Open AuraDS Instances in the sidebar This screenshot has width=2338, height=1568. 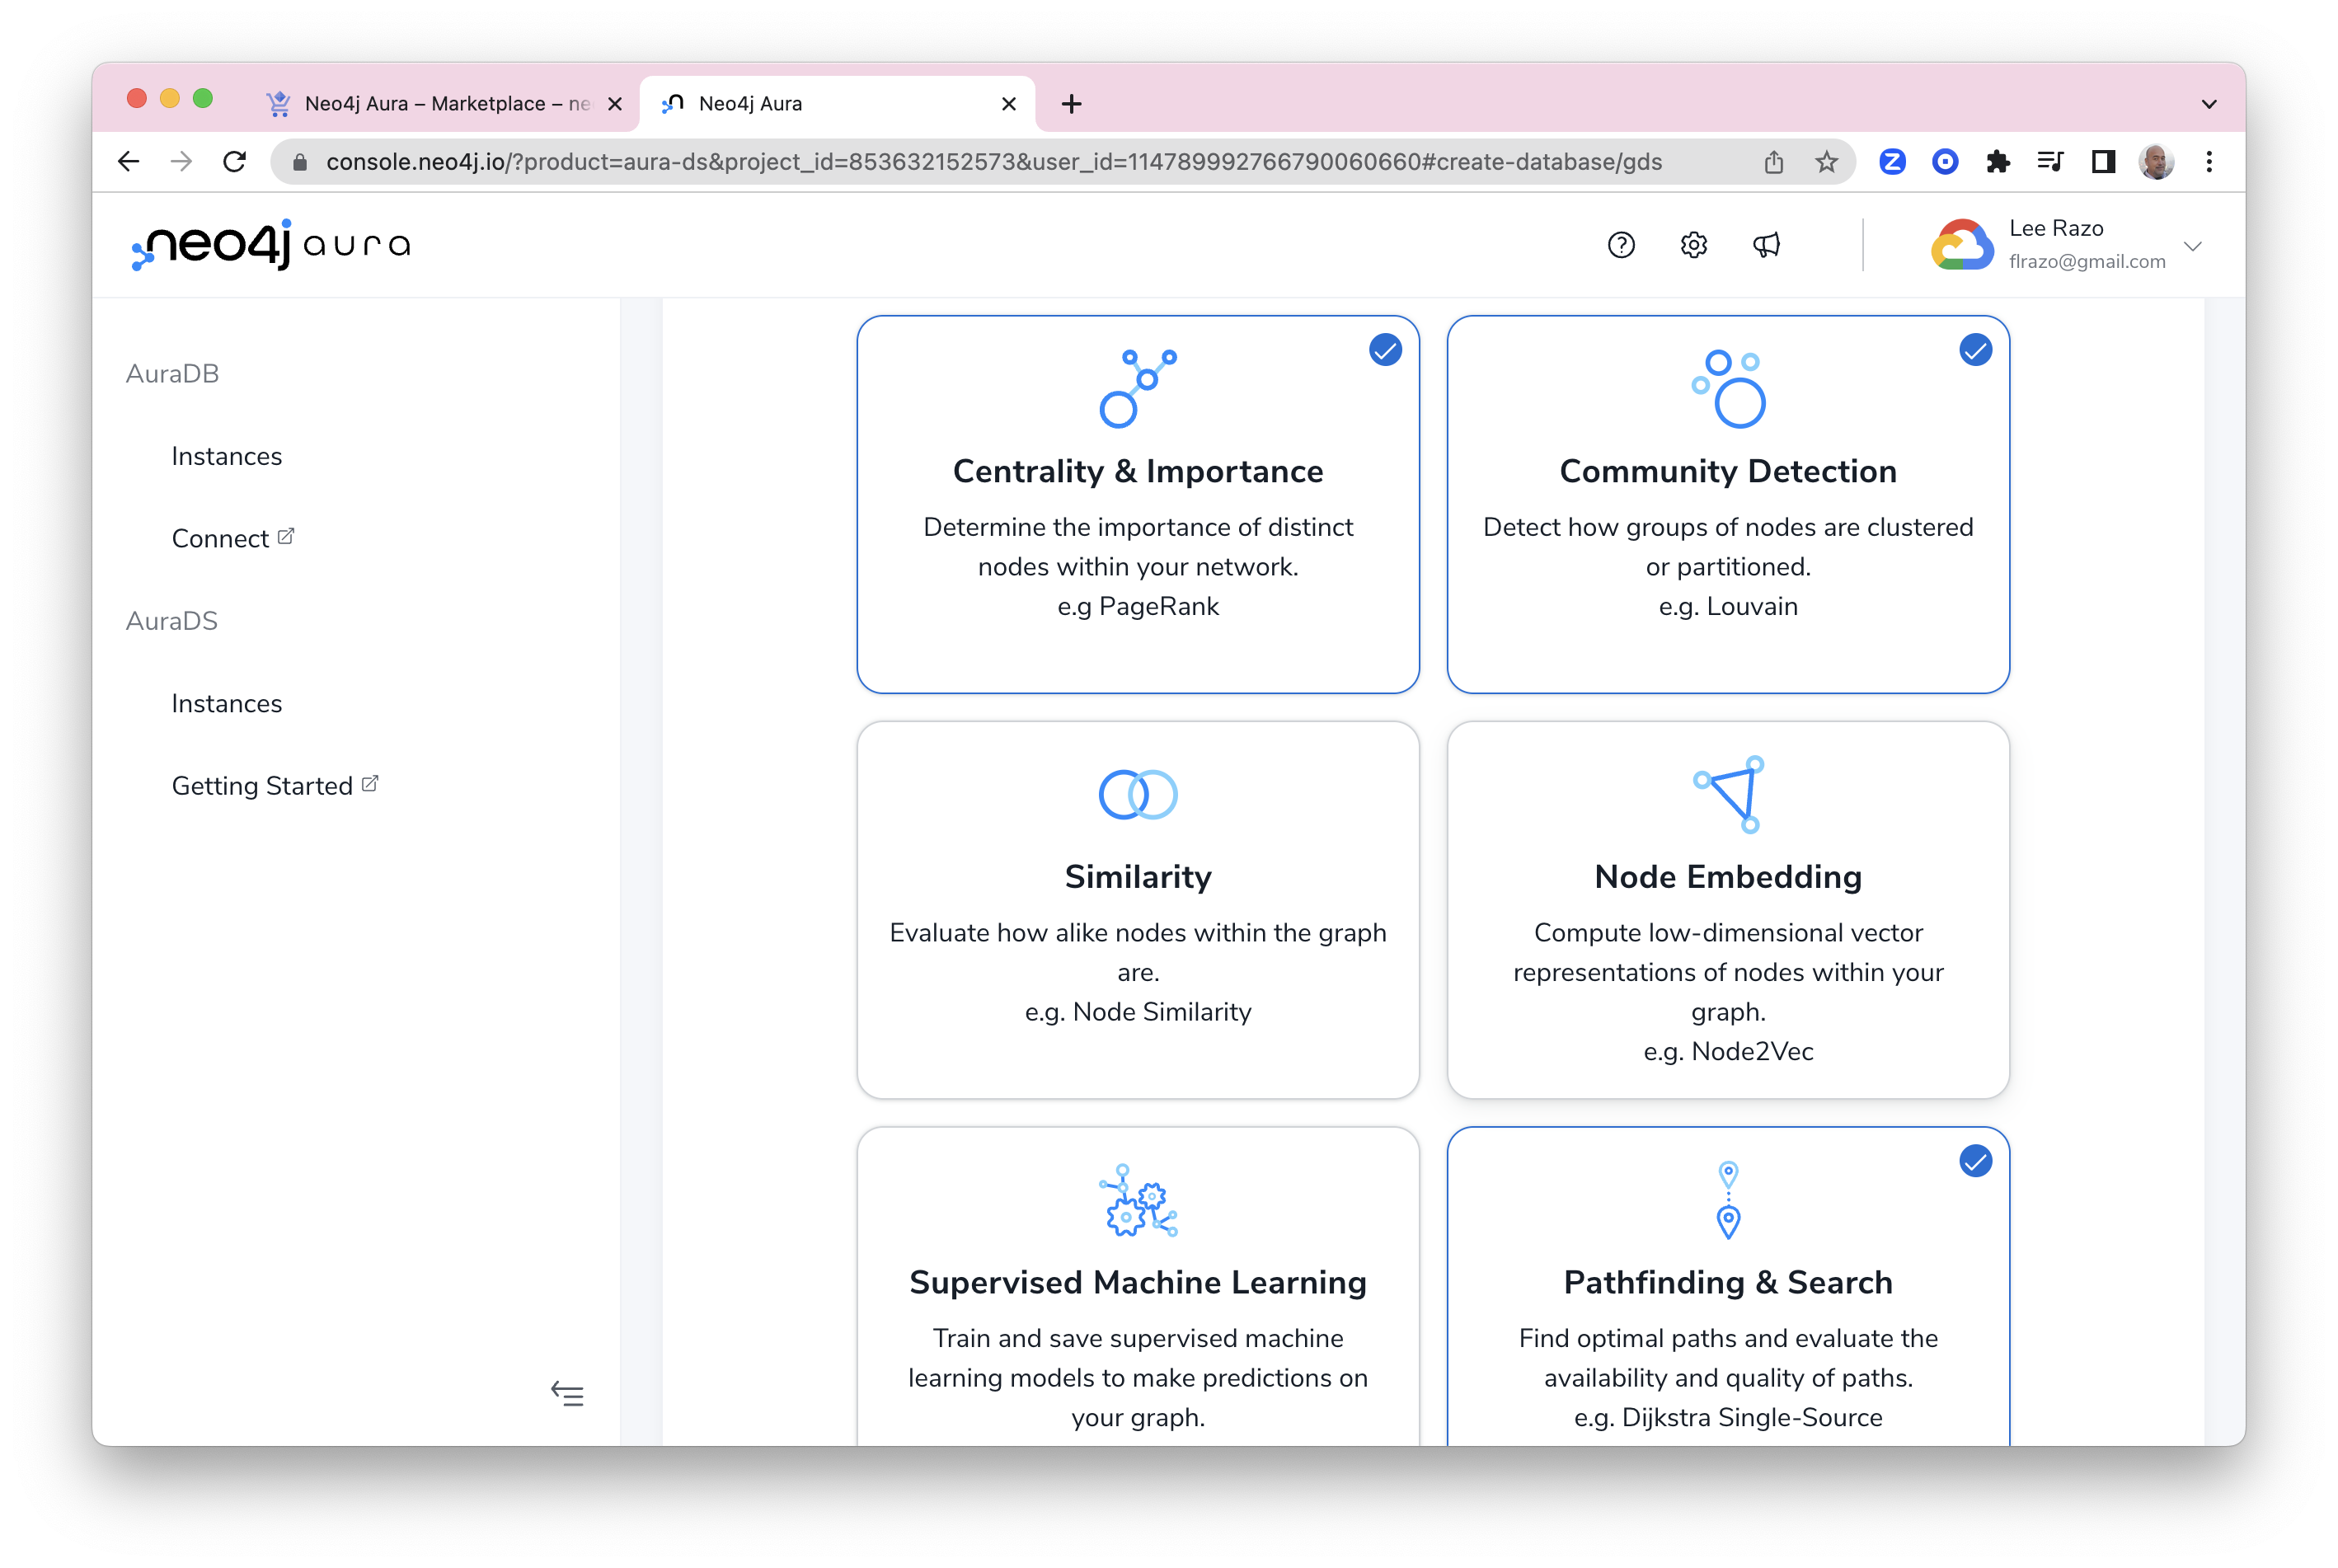(227, 703)
